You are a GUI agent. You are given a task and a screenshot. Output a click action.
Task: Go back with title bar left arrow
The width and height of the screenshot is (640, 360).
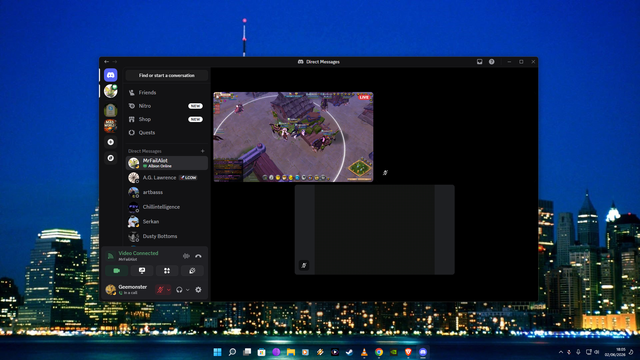click(107, 62)
